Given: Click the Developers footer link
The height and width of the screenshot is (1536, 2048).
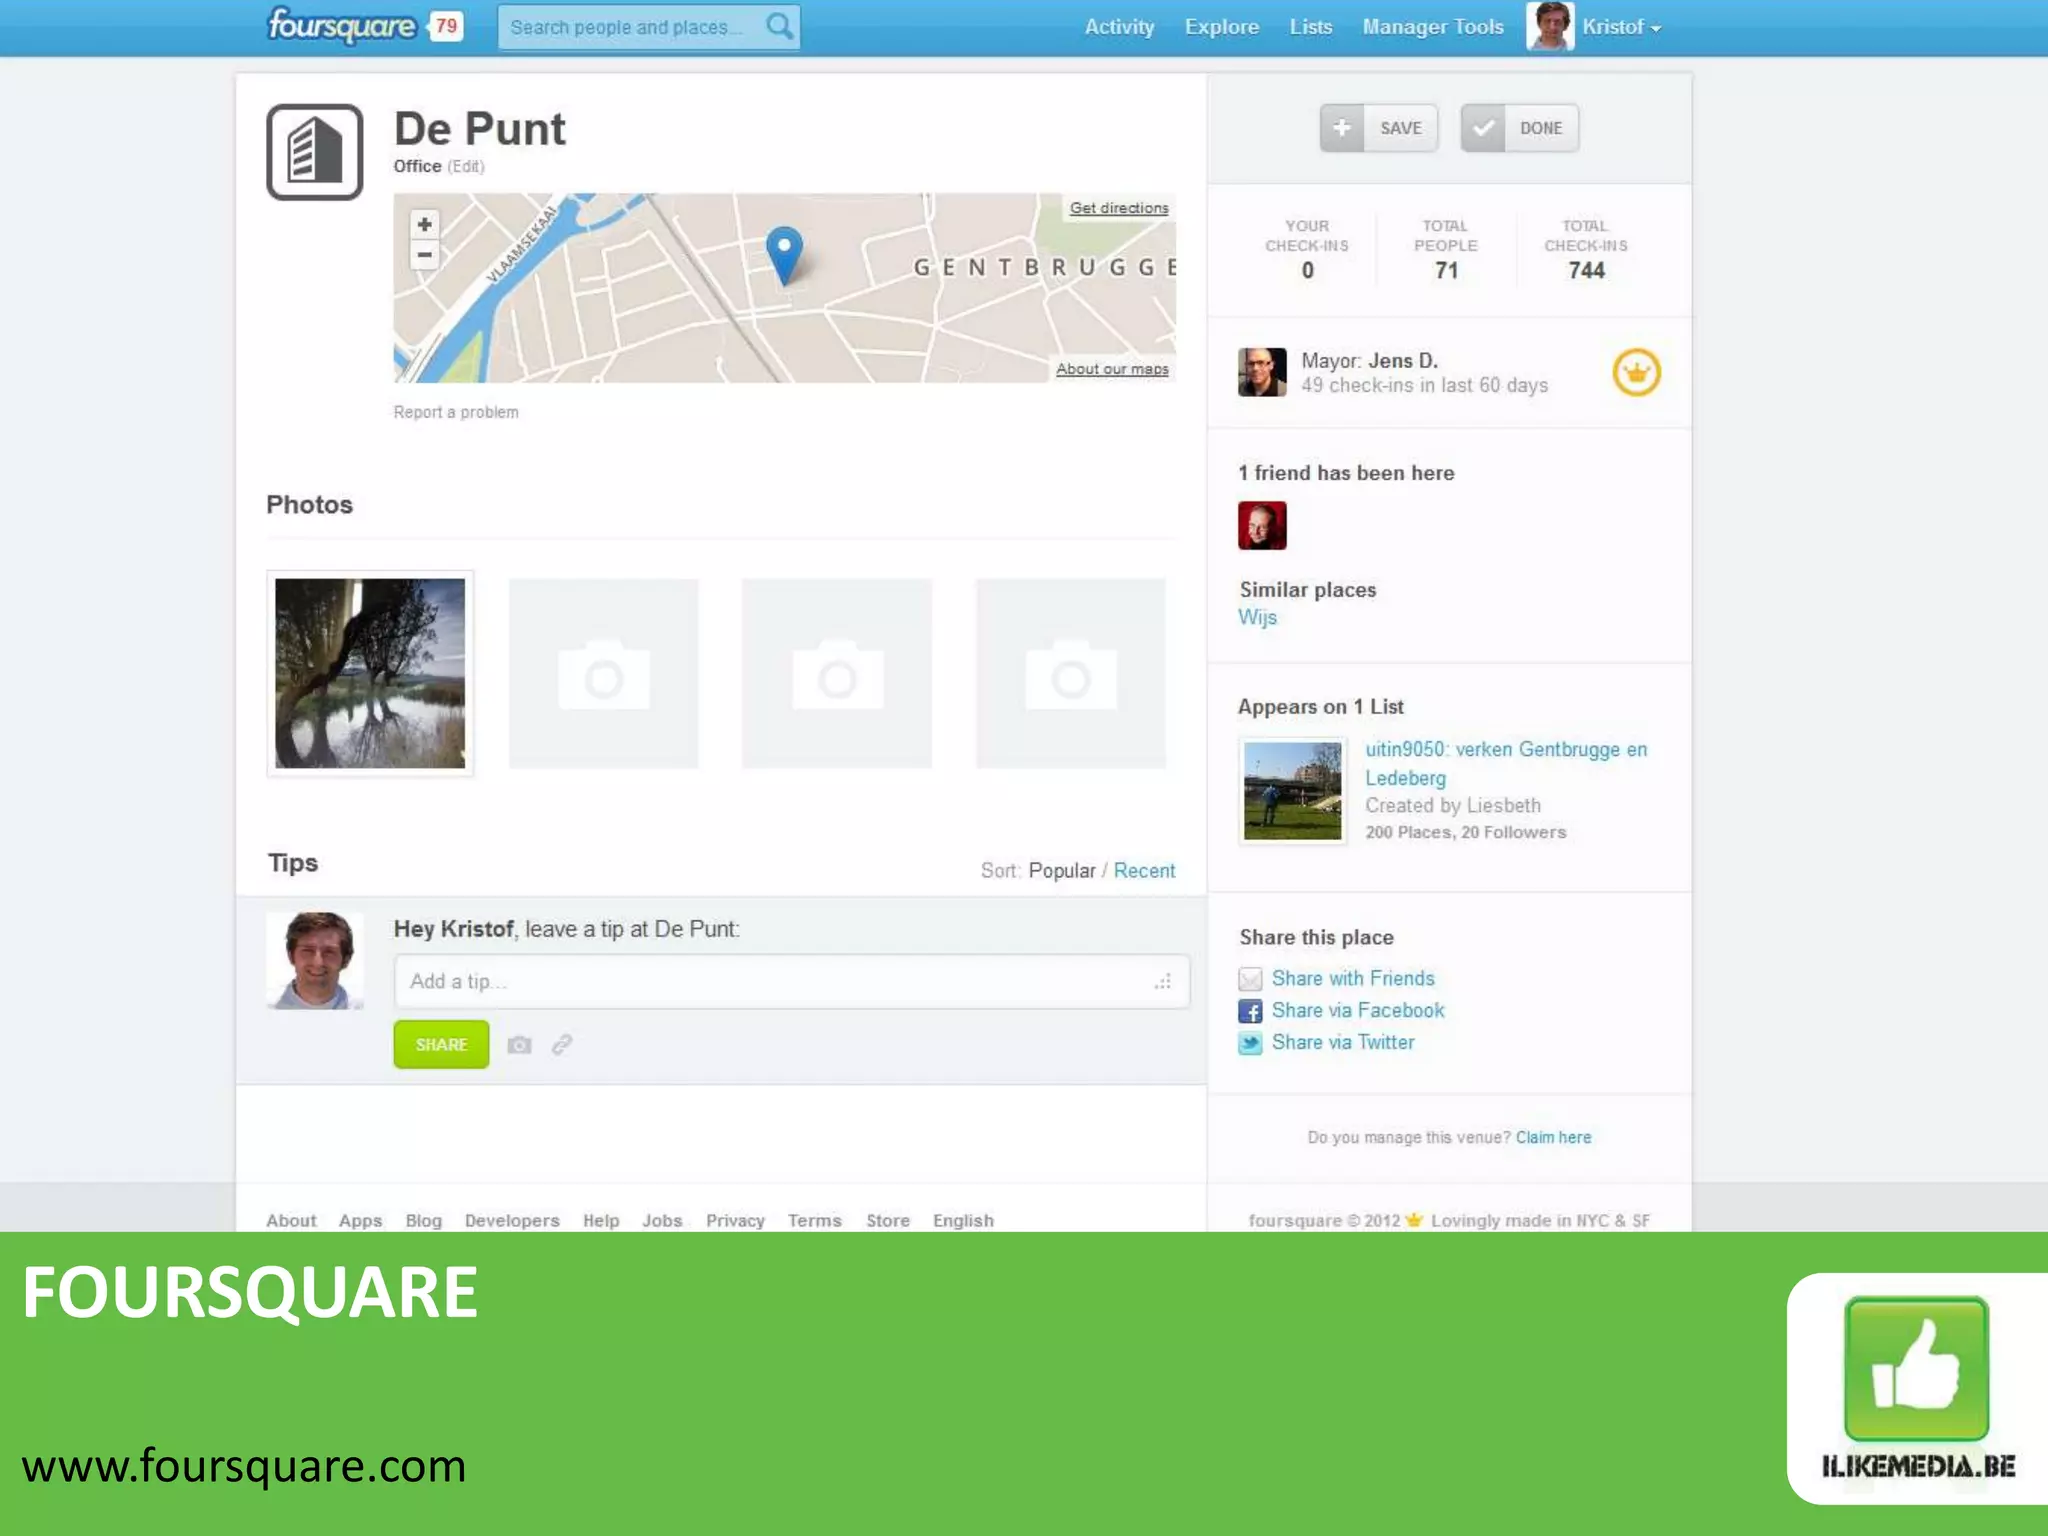Looking at the screenshot, I should tap(512, 1220).
